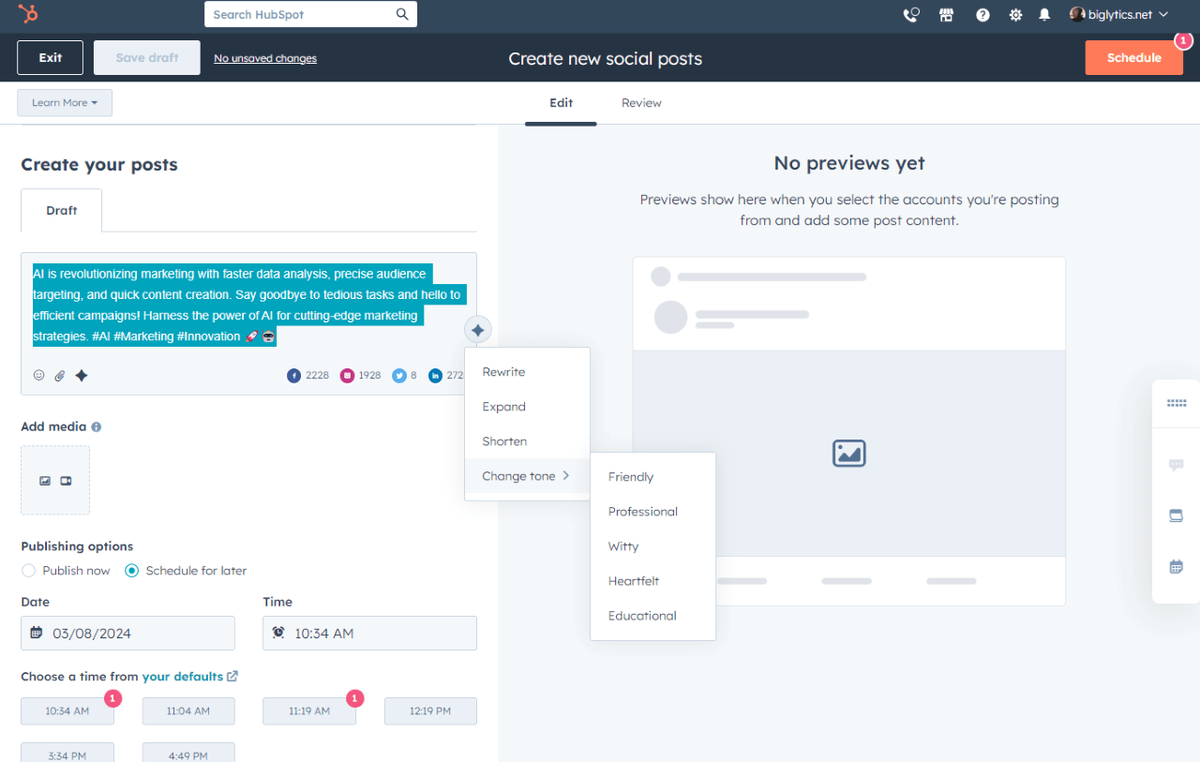The width and height of the screenshot is (1200, 762).
Task: Click the paperclip attachment icon
Action: [59, 375]
